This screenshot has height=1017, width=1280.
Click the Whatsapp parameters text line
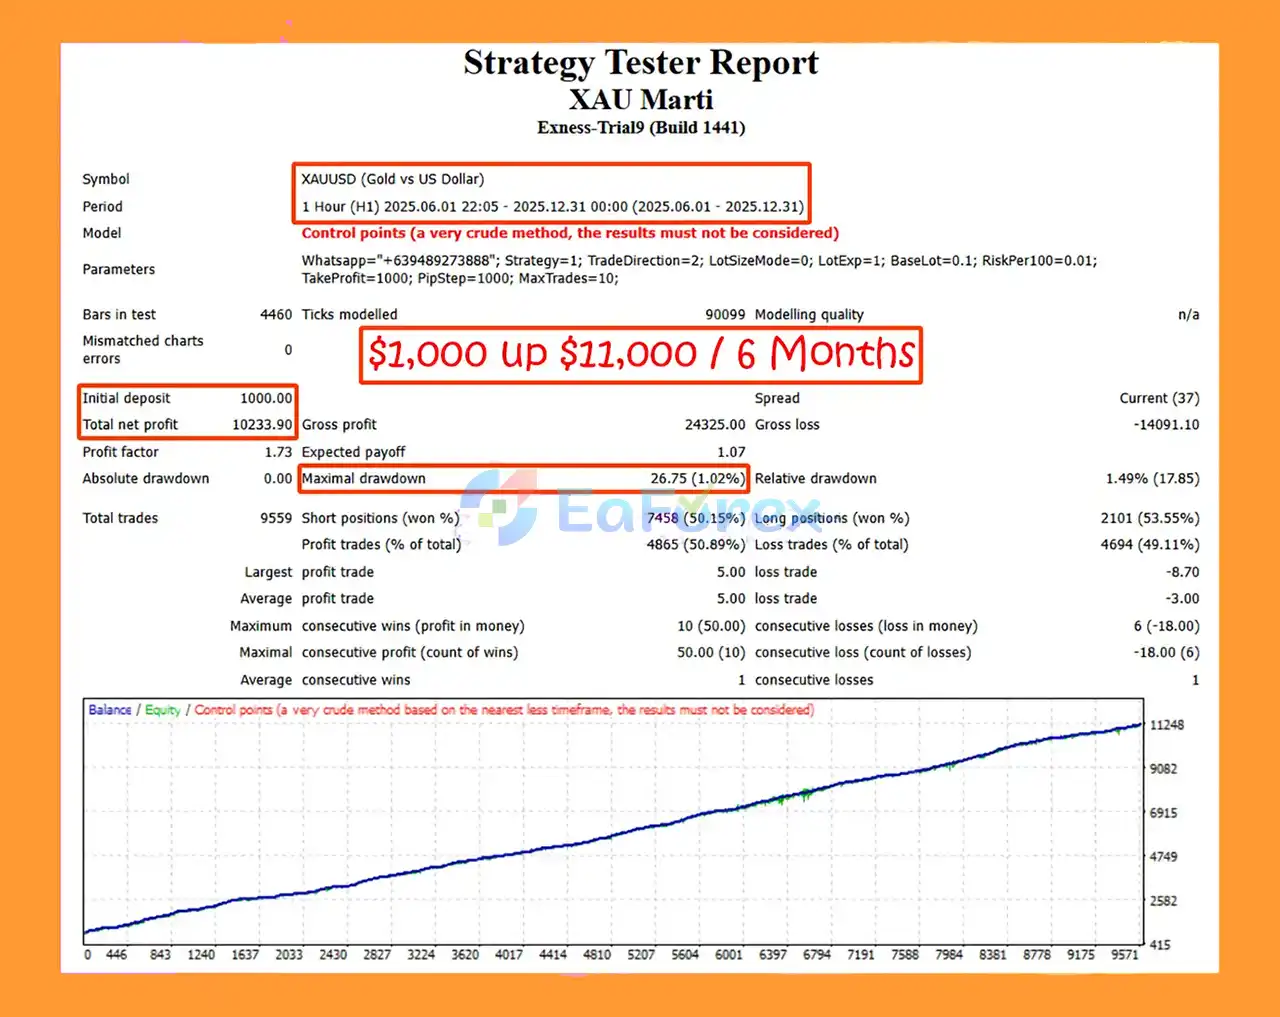(x=698, y=261)
